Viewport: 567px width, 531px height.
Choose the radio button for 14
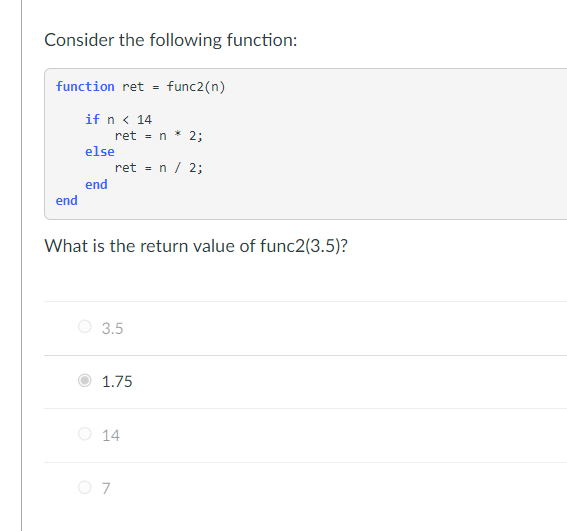pos(85,434)
